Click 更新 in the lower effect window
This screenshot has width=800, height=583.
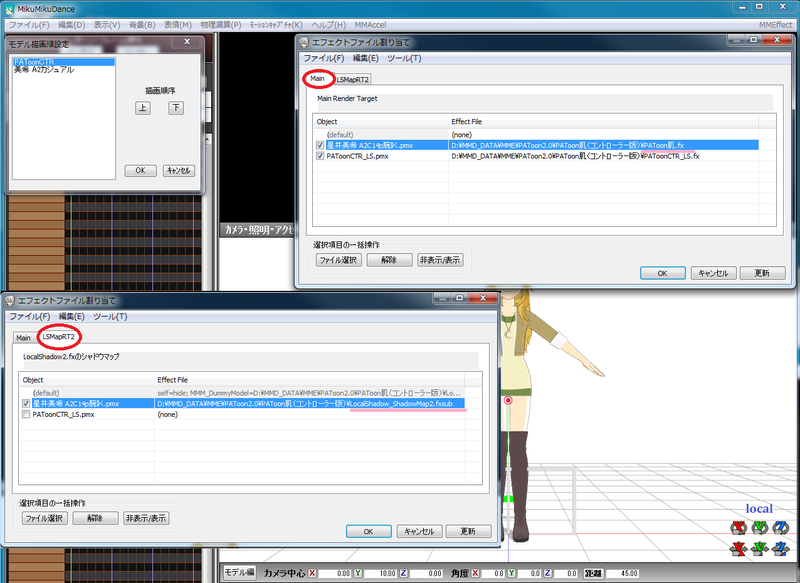468,531
